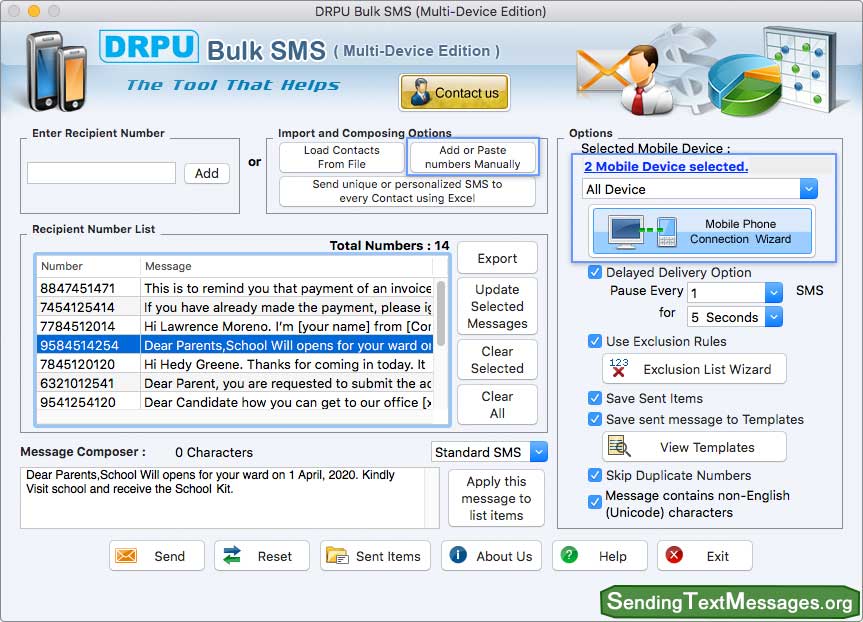Click the blue info icon on About Us
863x622 pixels.
pos(458,554)
